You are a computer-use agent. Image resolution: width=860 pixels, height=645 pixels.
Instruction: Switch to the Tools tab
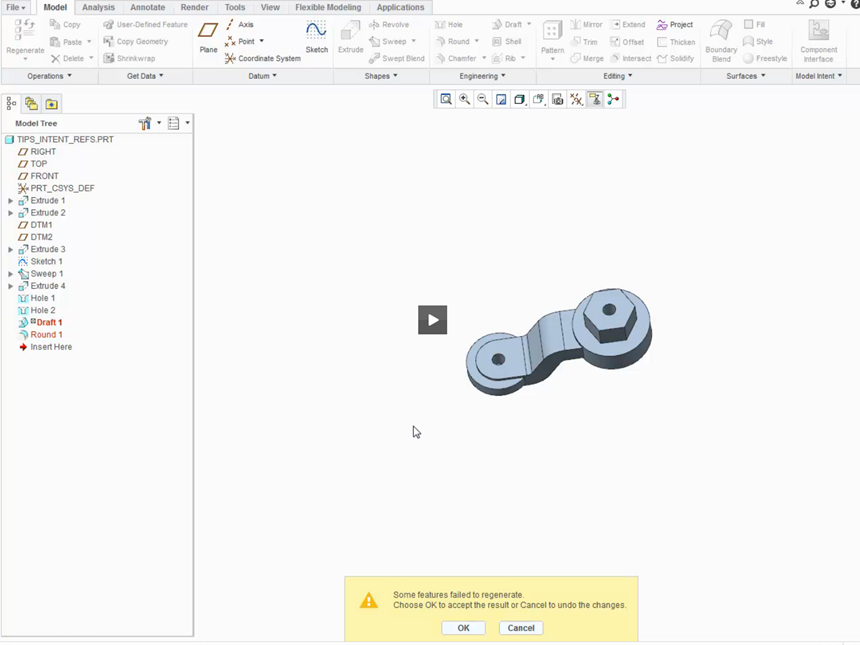tap(235, 7)
